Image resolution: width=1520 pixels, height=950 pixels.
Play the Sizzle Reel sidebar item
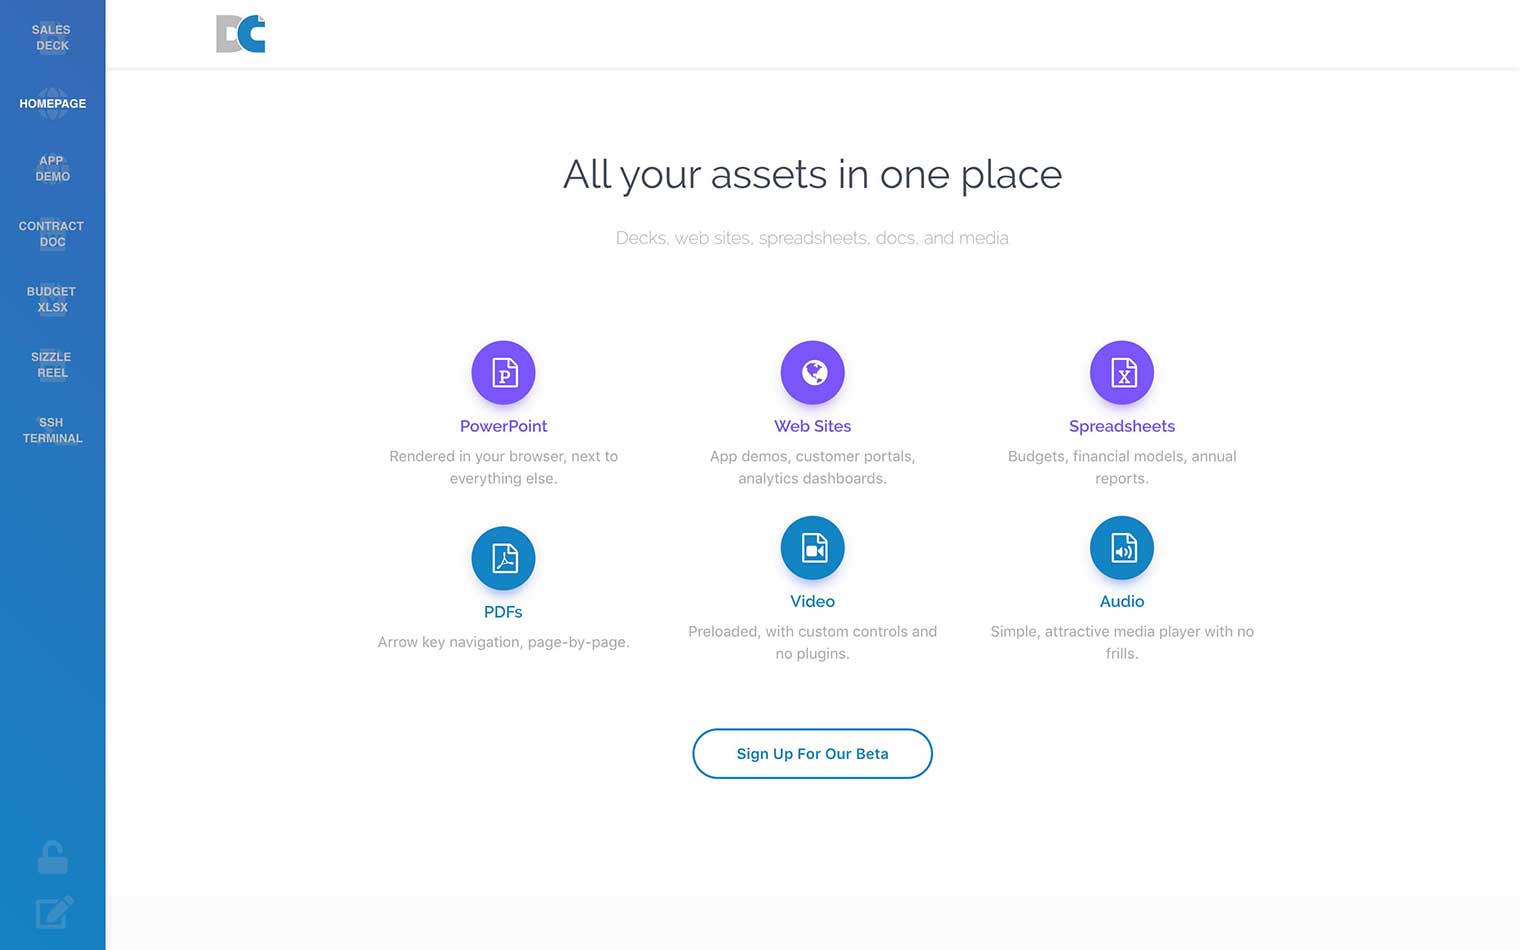click(x=52, y=365)
